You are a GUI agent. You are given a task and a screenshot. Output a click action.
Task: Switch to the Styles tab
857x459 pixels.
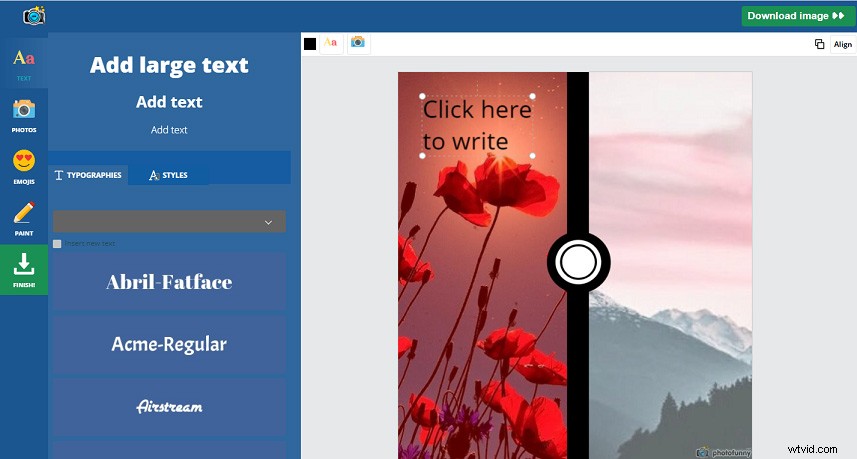[x=168, y=175]
